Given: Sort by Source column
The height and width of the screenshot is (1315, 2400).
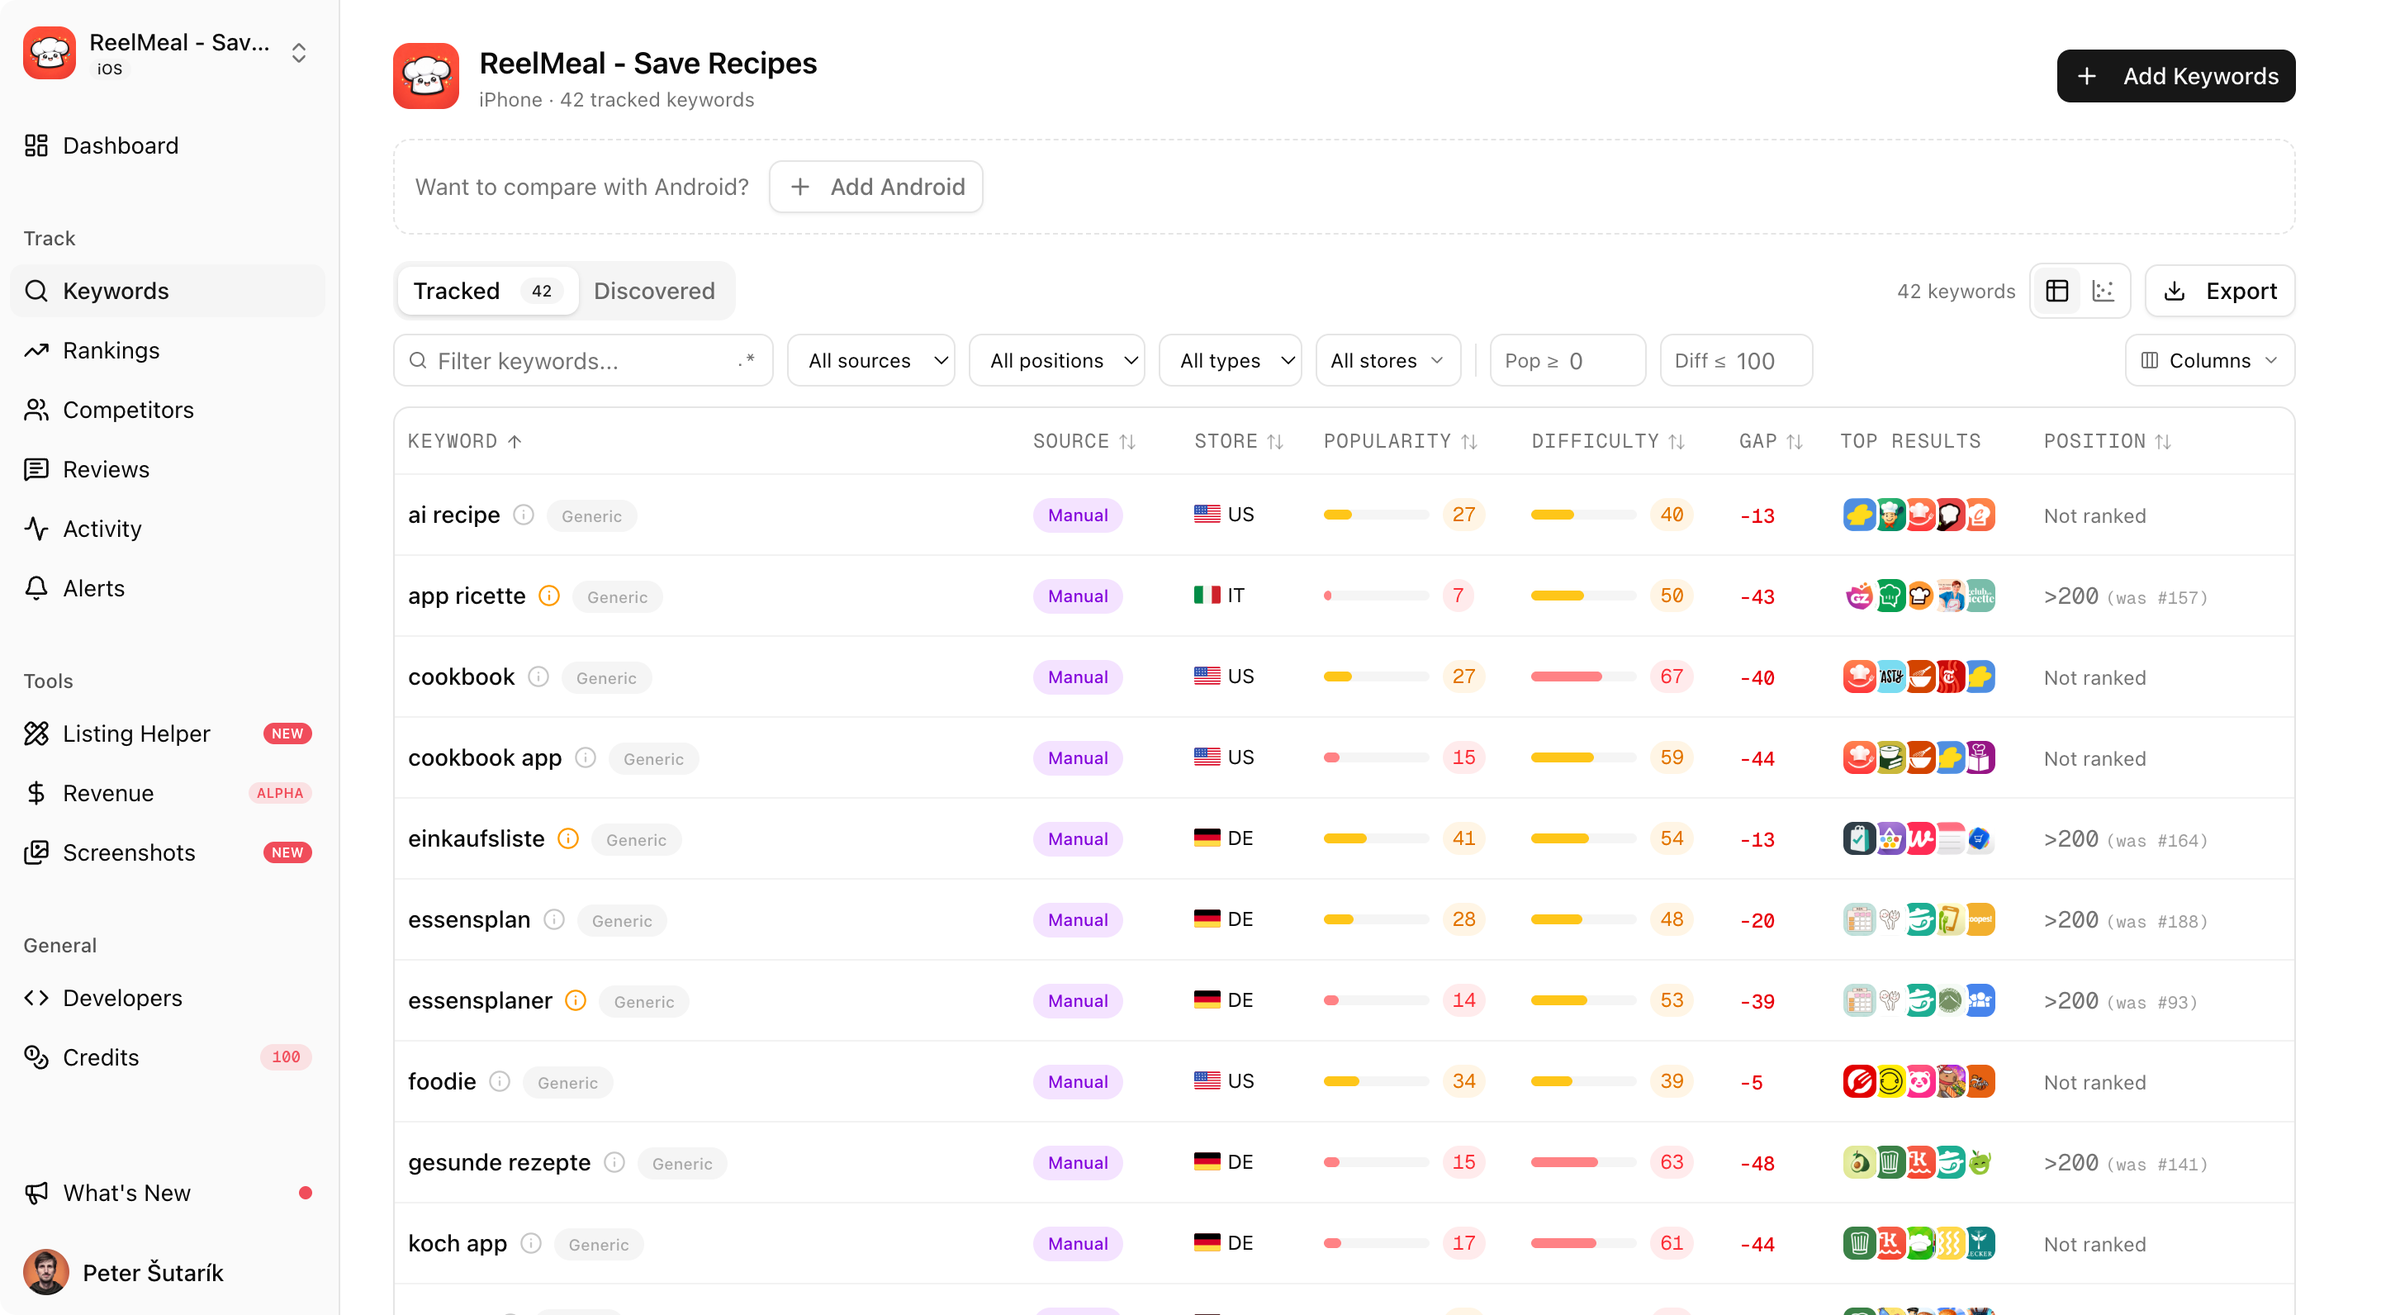Looking at the screenshot, I should coord(1084,441).
